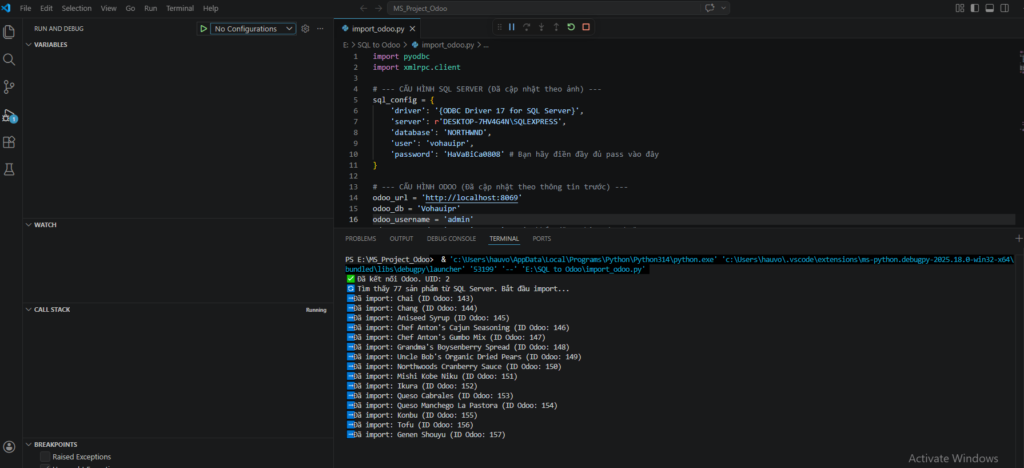The image size is (1024, 468).
Task: Open the Terminal menu in menu bar
Action: coord(180,8)
